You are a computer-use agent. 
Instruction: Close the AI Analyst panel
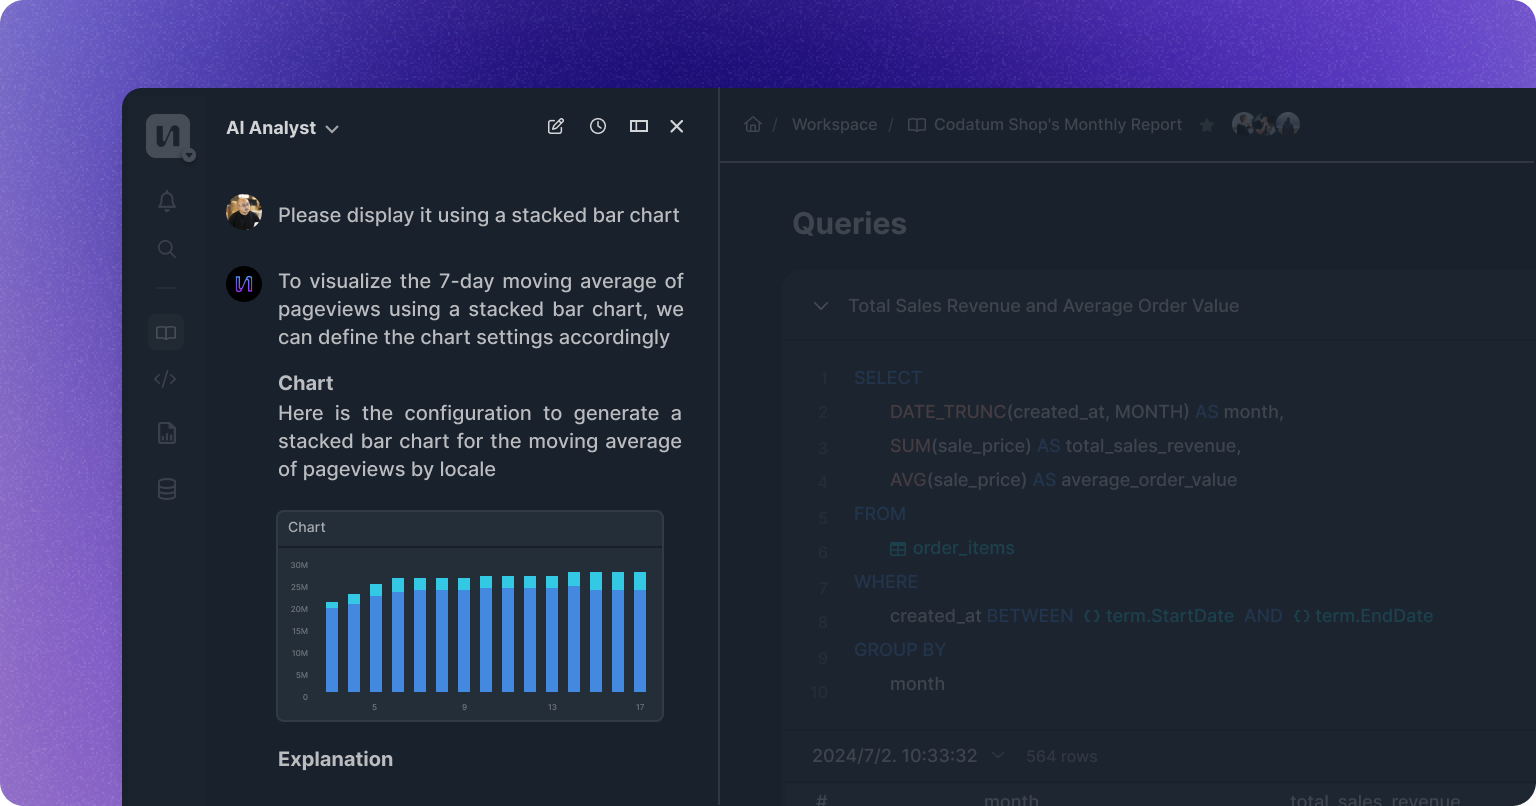677,126
